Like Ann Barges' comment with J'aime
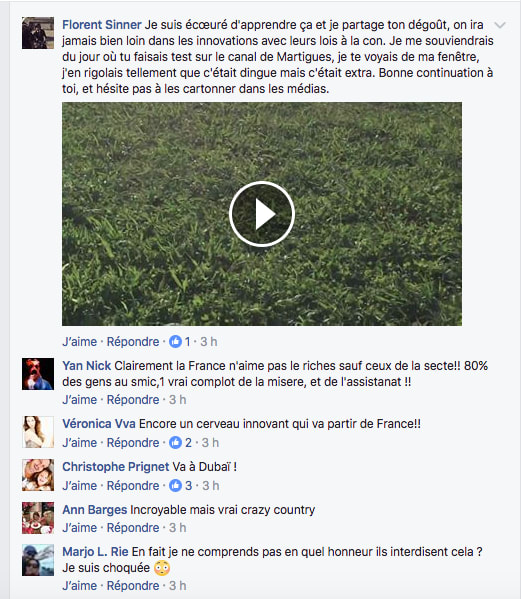 tap(79, 528)
